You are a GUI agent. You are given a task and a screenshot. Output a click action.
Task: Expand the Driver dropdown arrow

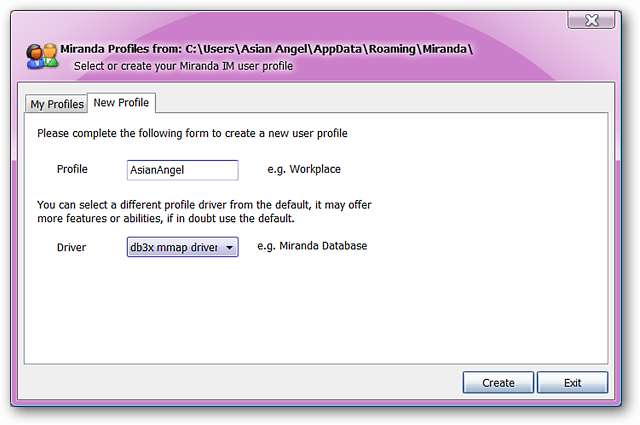coord(229,247)
